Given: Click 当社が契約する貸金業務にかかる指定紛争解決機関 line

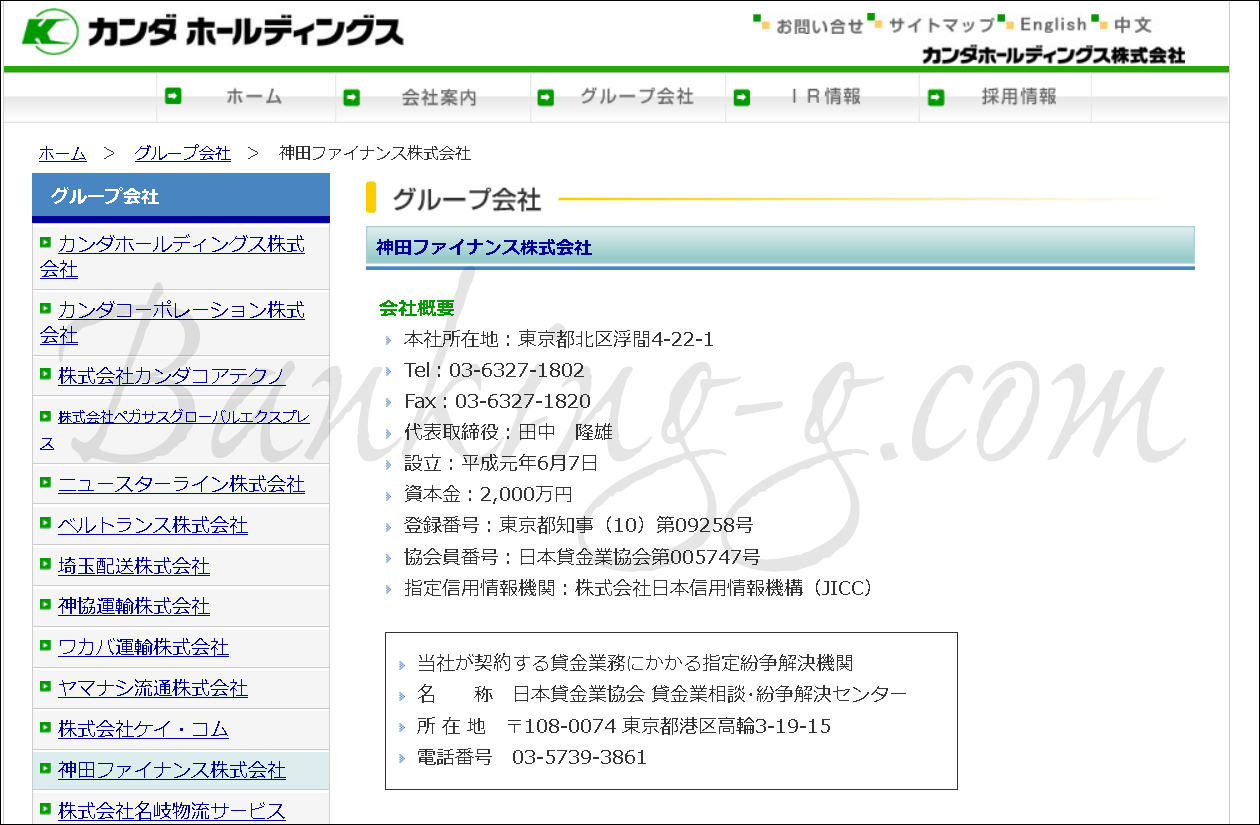Looking at the screenshot, I should tap(634, 663).
